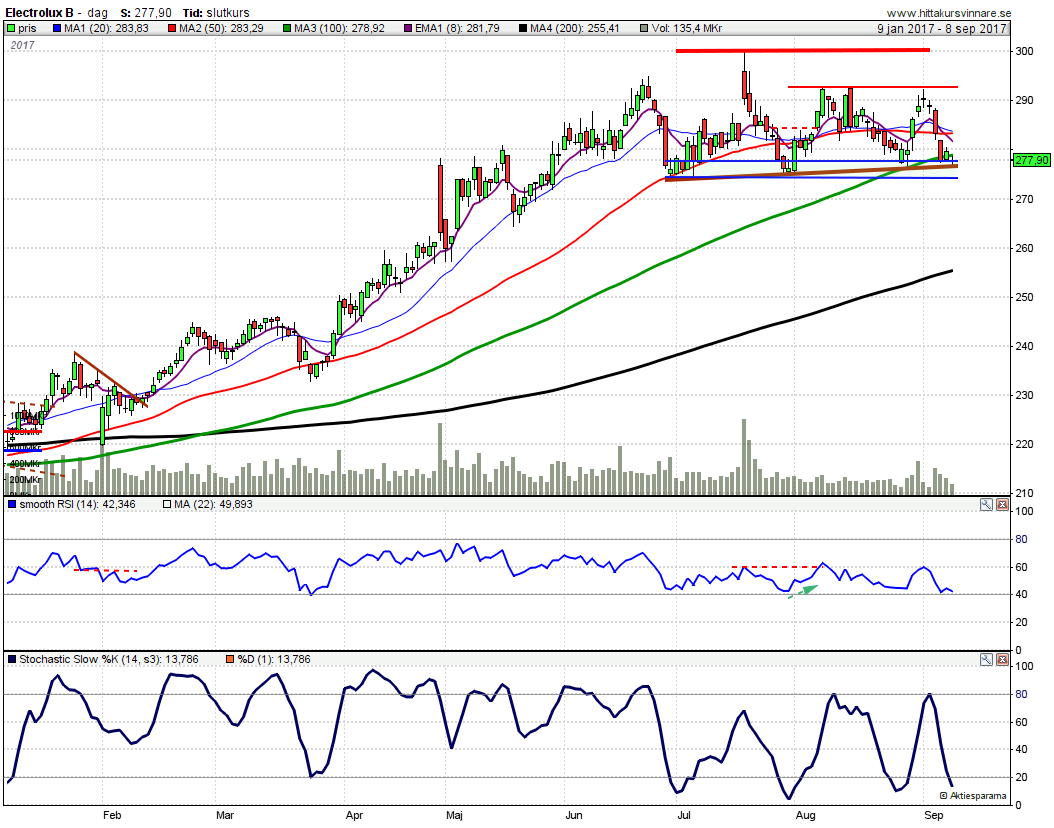Screen dimensions: 1054x828
Task: Click the 'MA1 (20): 283,83' legend value
Action: (x=106, y=28)
